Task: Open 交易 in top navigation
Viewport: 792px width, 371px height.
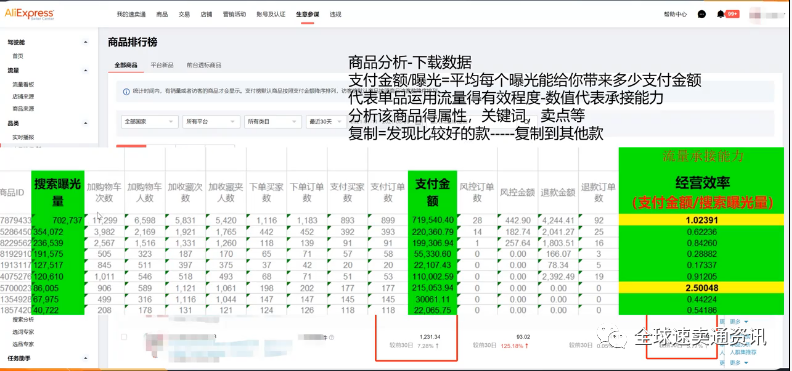Action: (x=184, y=15)
